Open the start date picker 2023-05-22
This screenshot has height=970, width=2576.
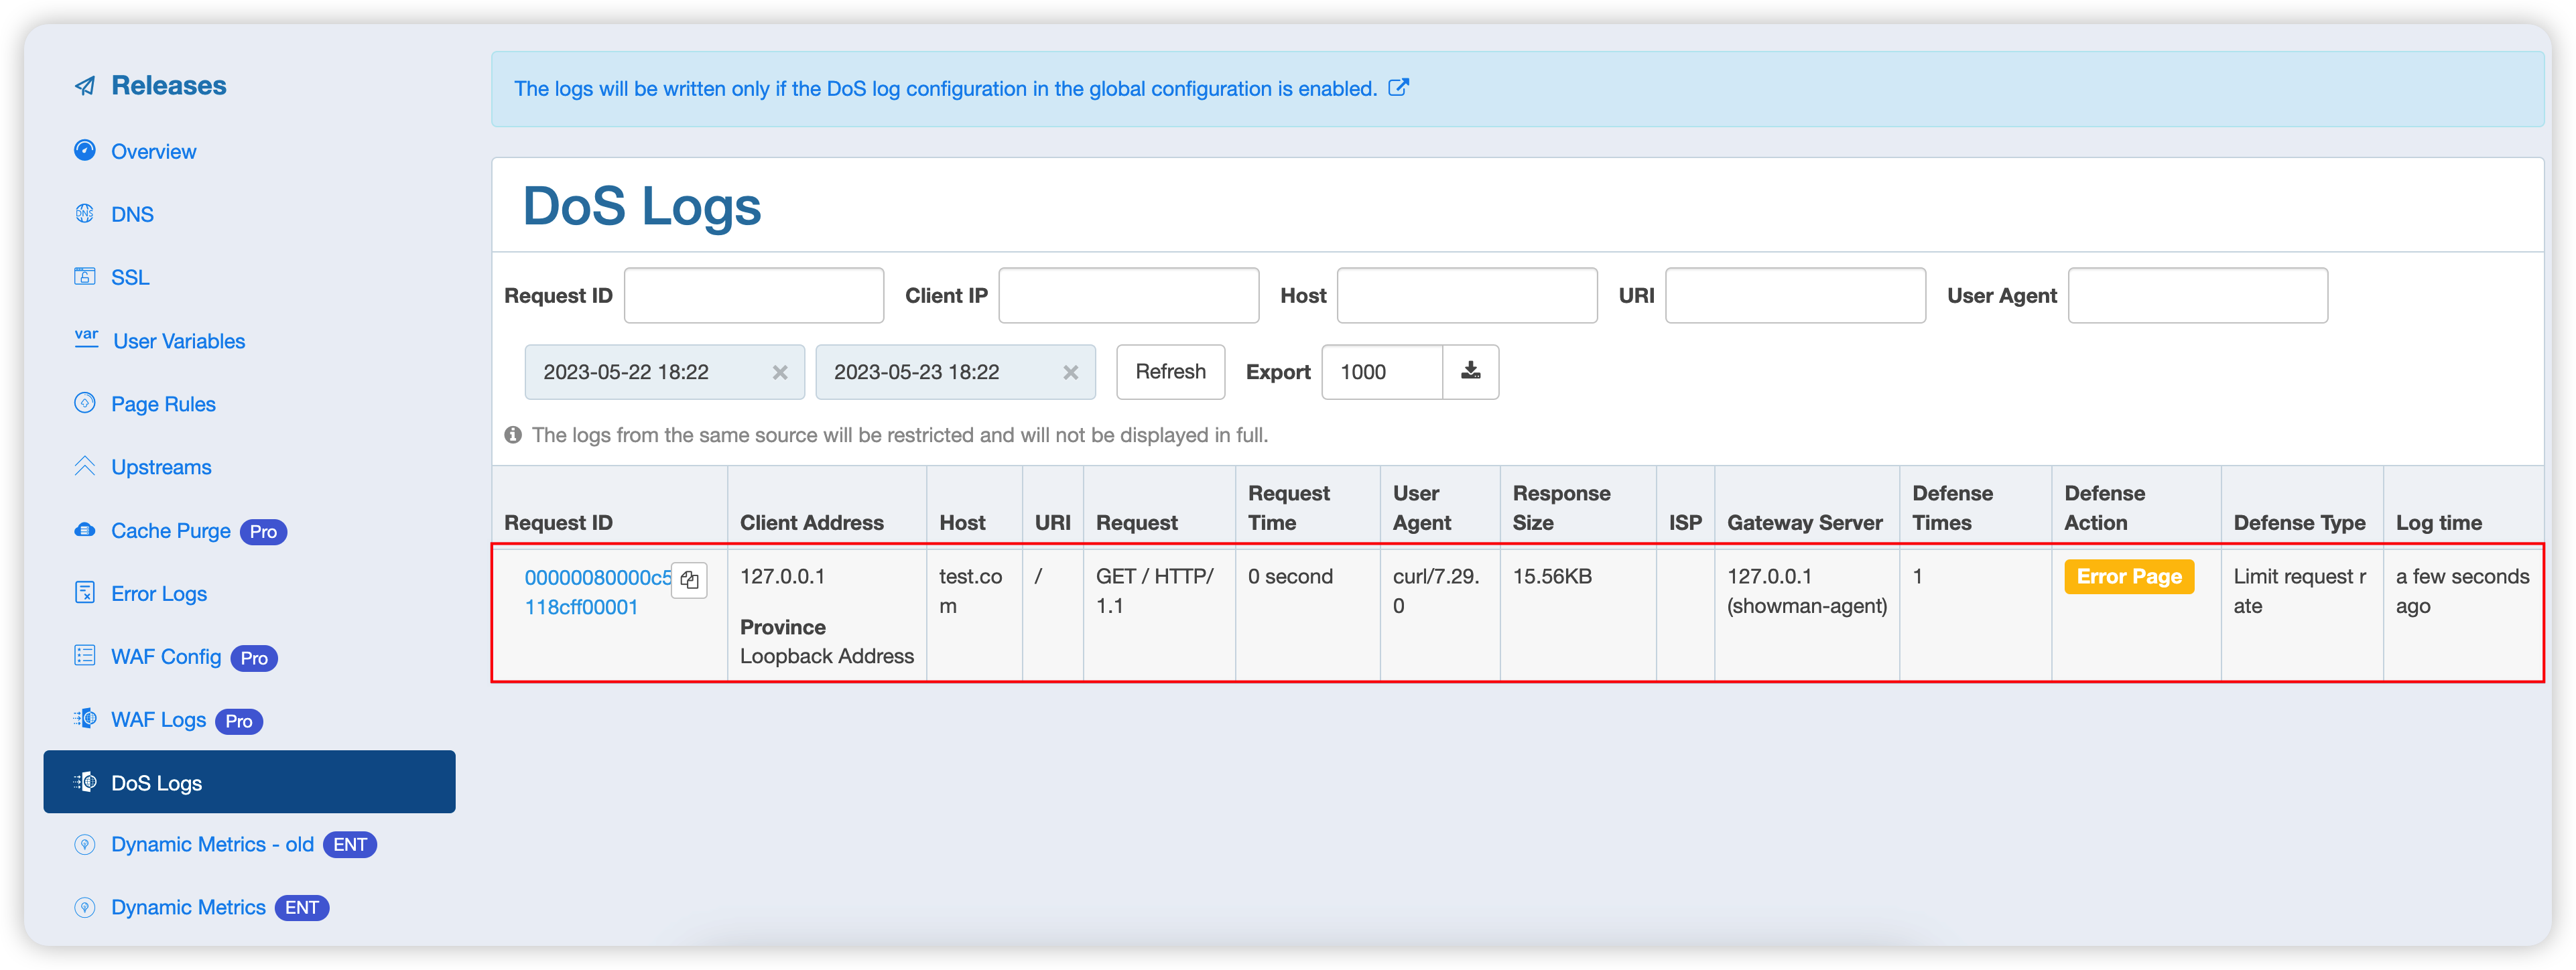[x=665, y=372]
